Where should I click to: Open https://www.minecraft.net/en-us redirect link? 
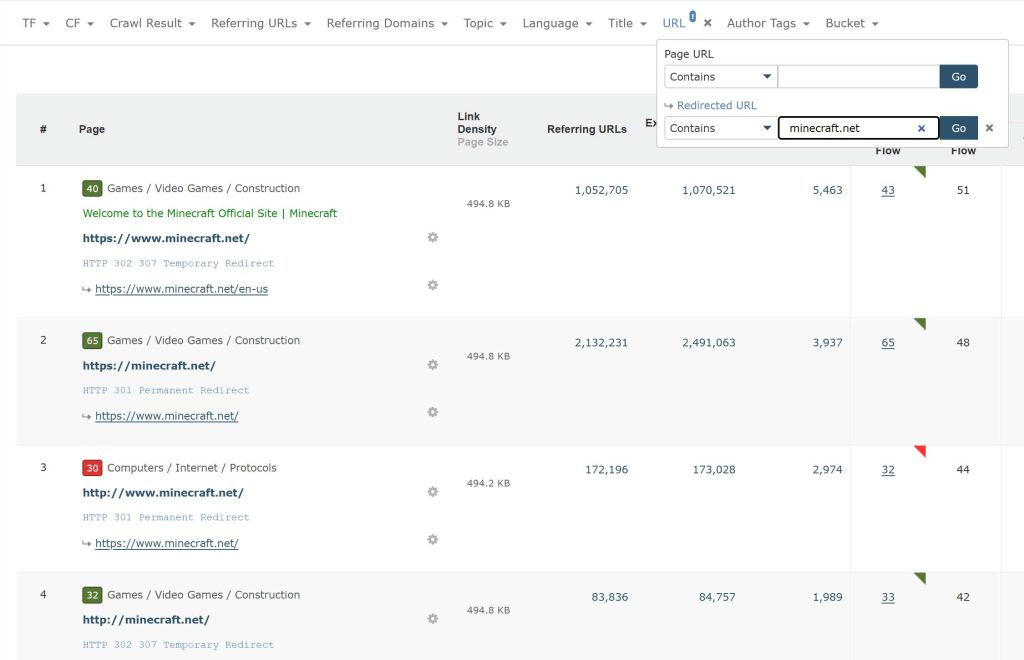182,289
